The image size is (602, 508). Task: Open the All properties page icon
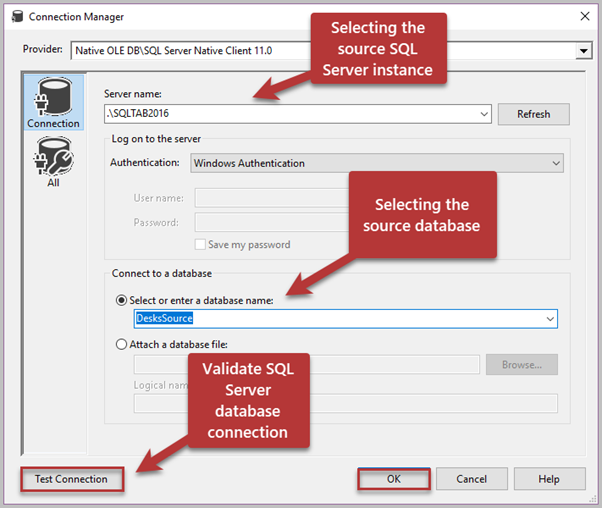pos(54,162)
